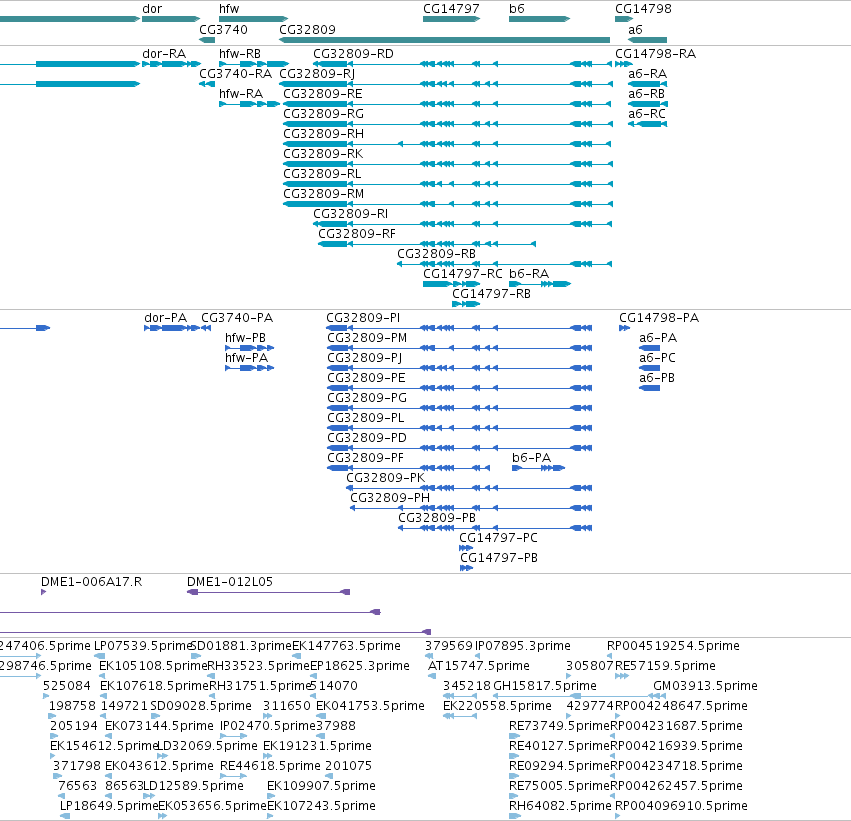Open EST GM03913.5prime

pyautogui.click(x=705, y=686)
